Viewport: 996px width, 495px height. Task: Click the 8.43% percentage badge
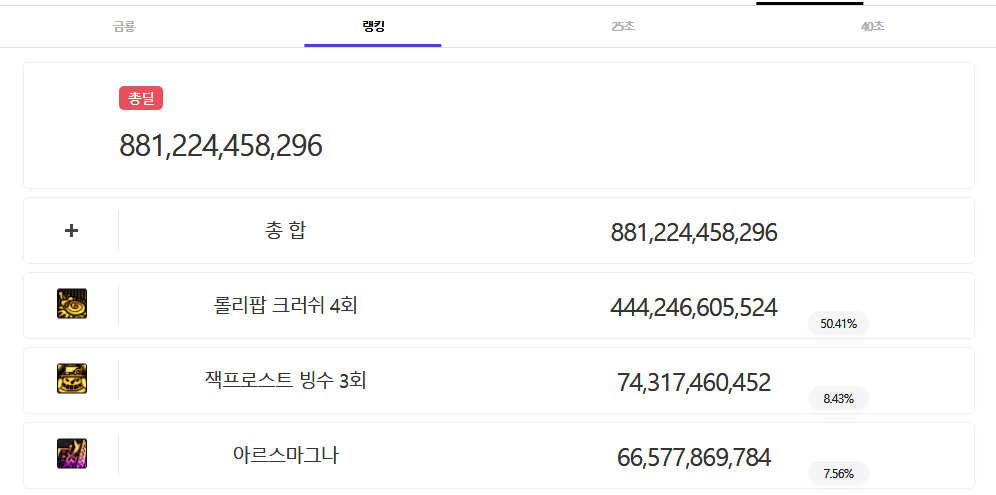[838, 398]
